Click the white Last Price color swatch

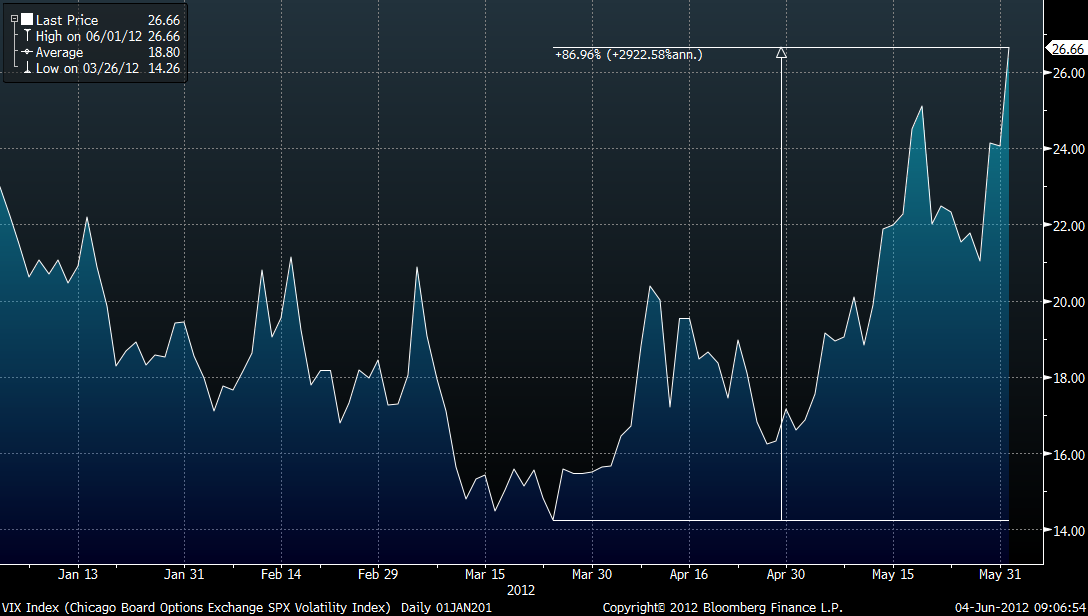coord(26,20)
